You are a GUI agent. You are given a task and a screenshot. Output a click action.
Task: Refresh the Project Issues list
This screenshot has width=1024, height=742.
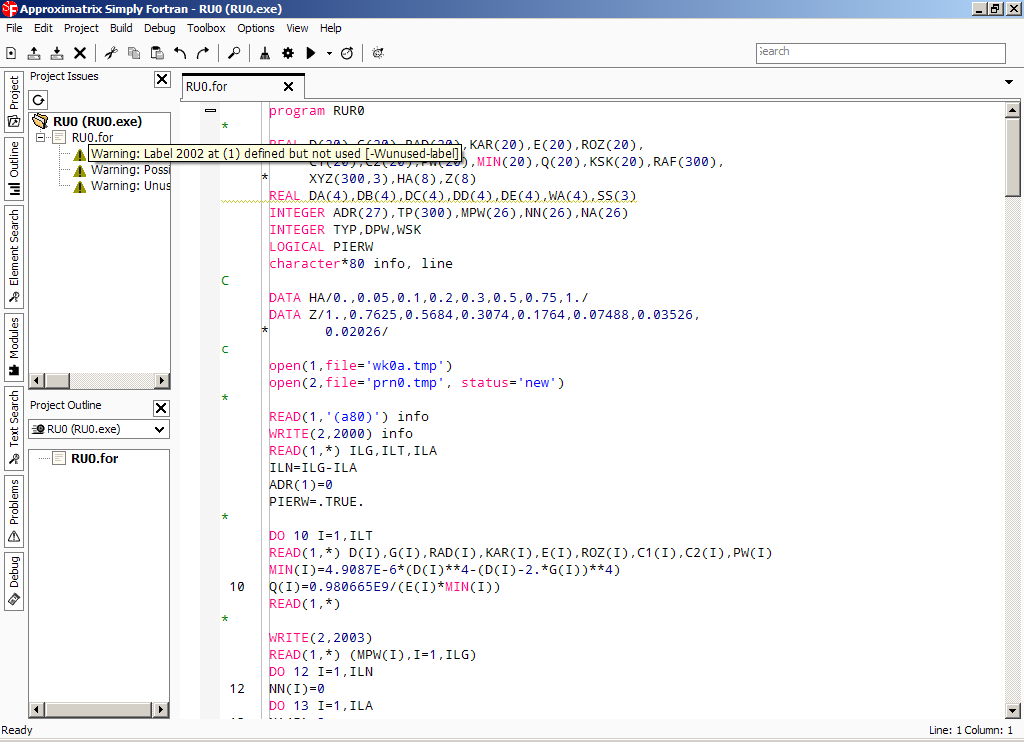[38, 100]
